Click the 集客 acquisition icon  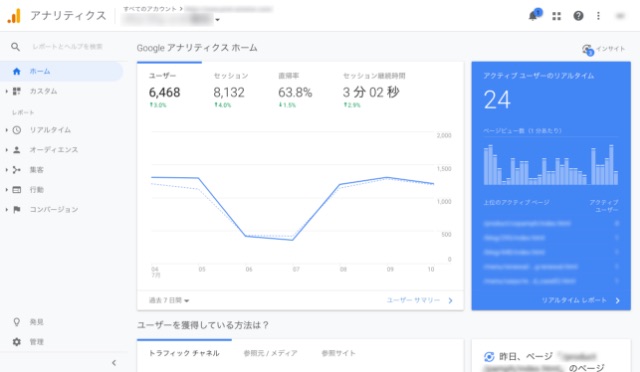click(x=16, y=170)
